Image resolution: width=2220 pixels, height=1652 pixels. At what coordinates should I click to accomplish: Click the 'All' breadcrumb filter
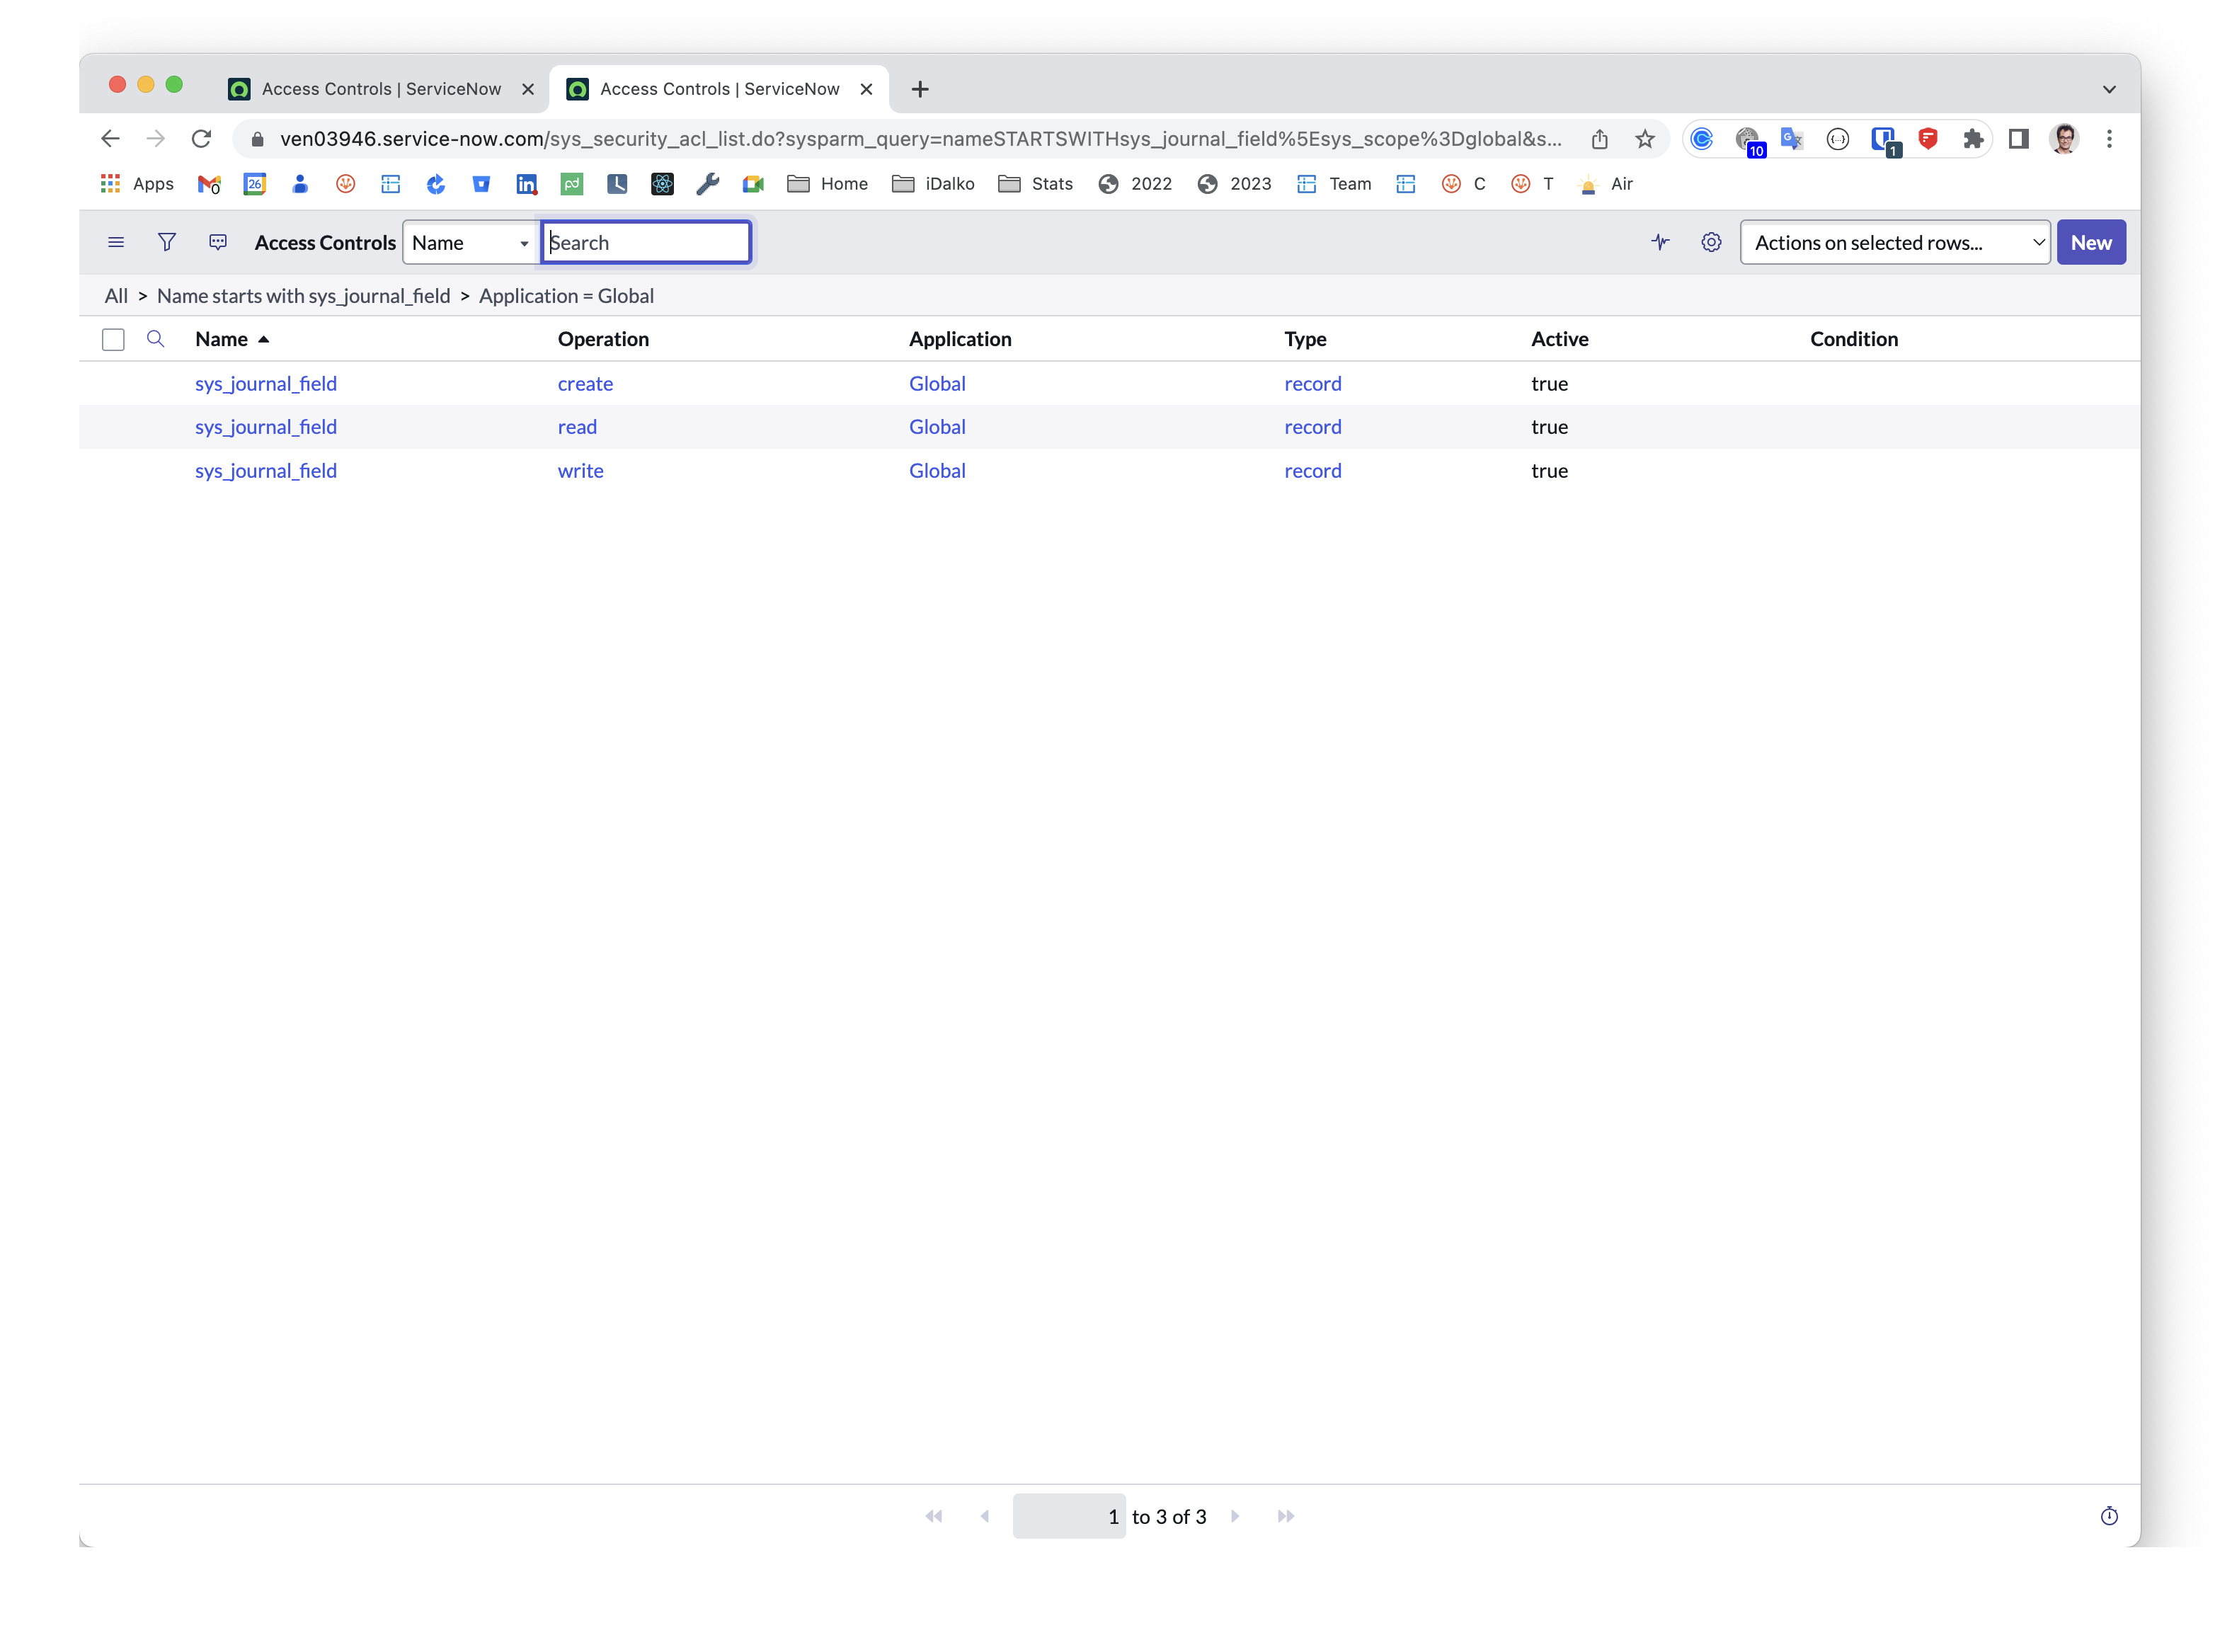tap(116, 296)
